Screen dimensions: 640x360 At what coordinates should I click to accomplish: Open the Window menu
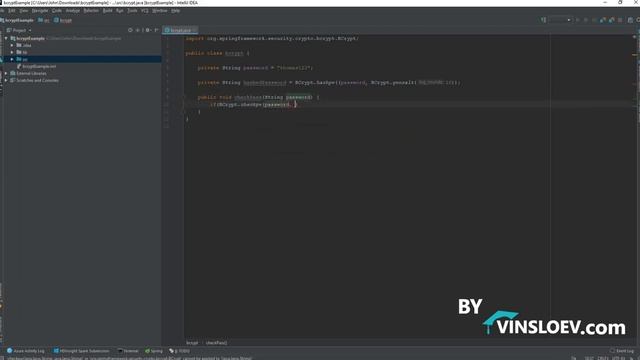[x=160, y=11]
